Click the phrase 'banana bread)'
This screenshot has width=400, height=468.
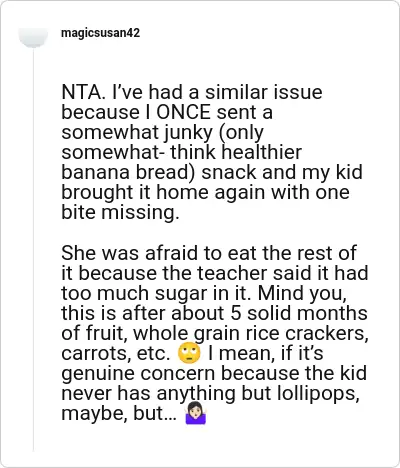(x=128, y=172)
